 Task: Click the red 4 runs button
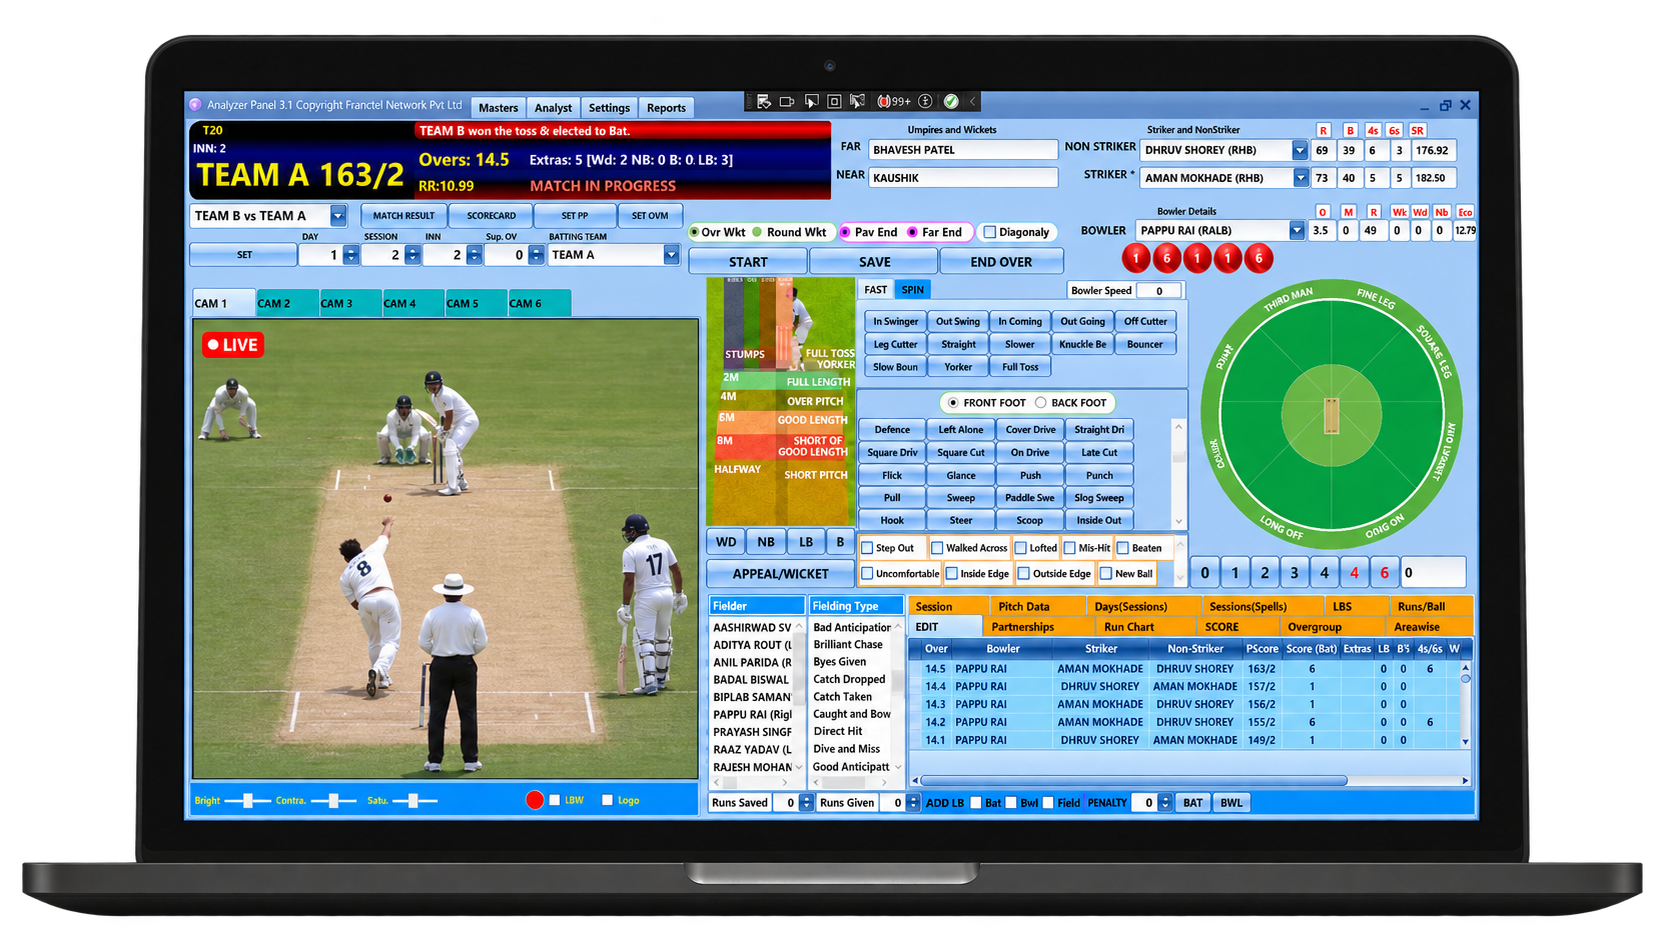[1354, 573]
